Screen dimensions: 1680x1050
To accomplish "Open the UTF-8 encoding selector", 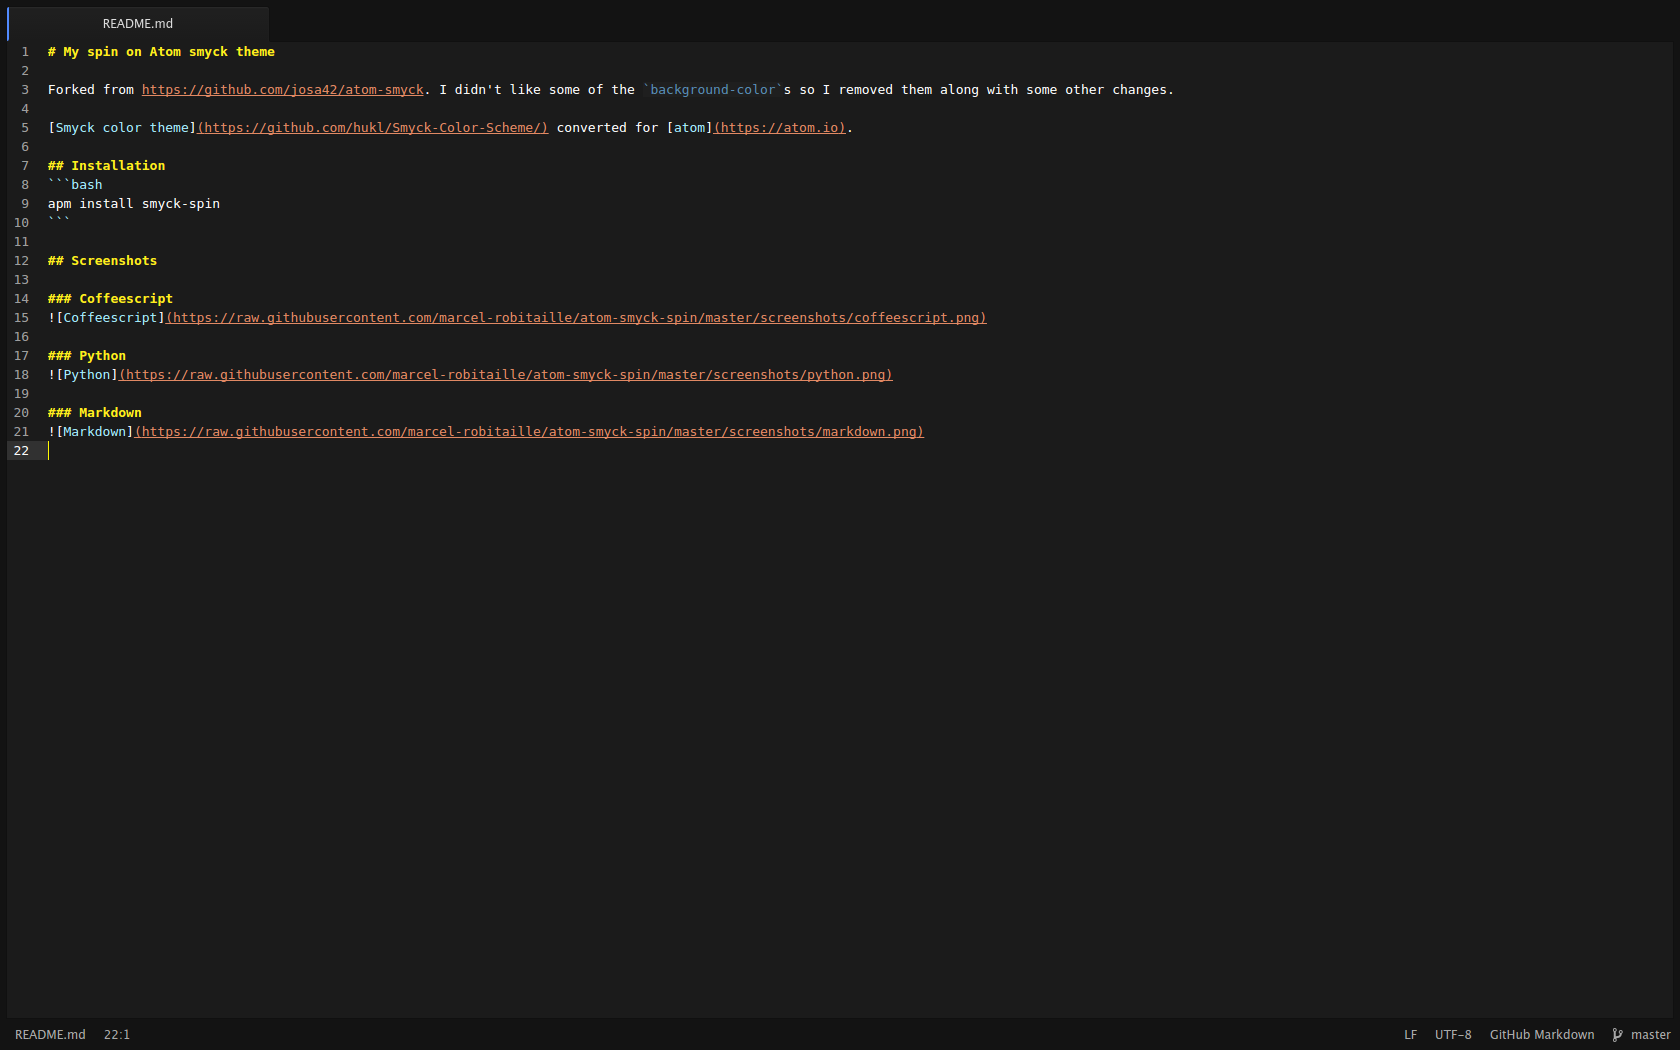I will (x=1453, y=1035).
